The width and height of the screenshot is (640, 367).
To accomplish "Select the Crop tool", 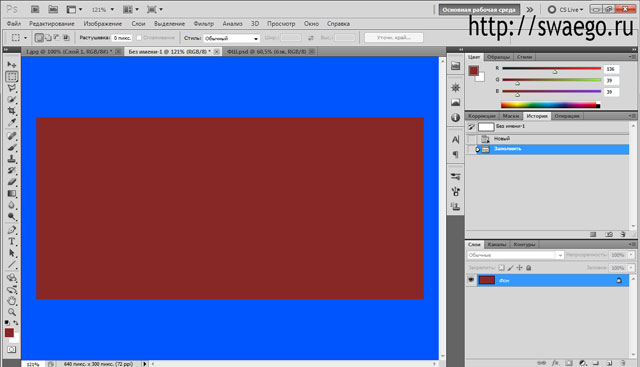I will (x=11, y=111).
